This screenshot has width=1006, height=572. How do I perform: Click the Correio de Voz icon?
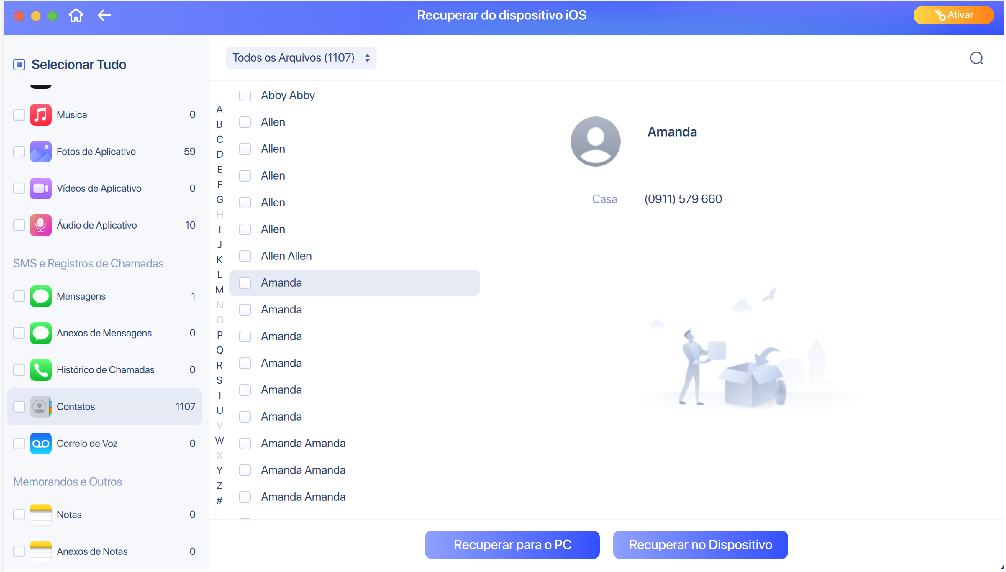pos(41,443)
